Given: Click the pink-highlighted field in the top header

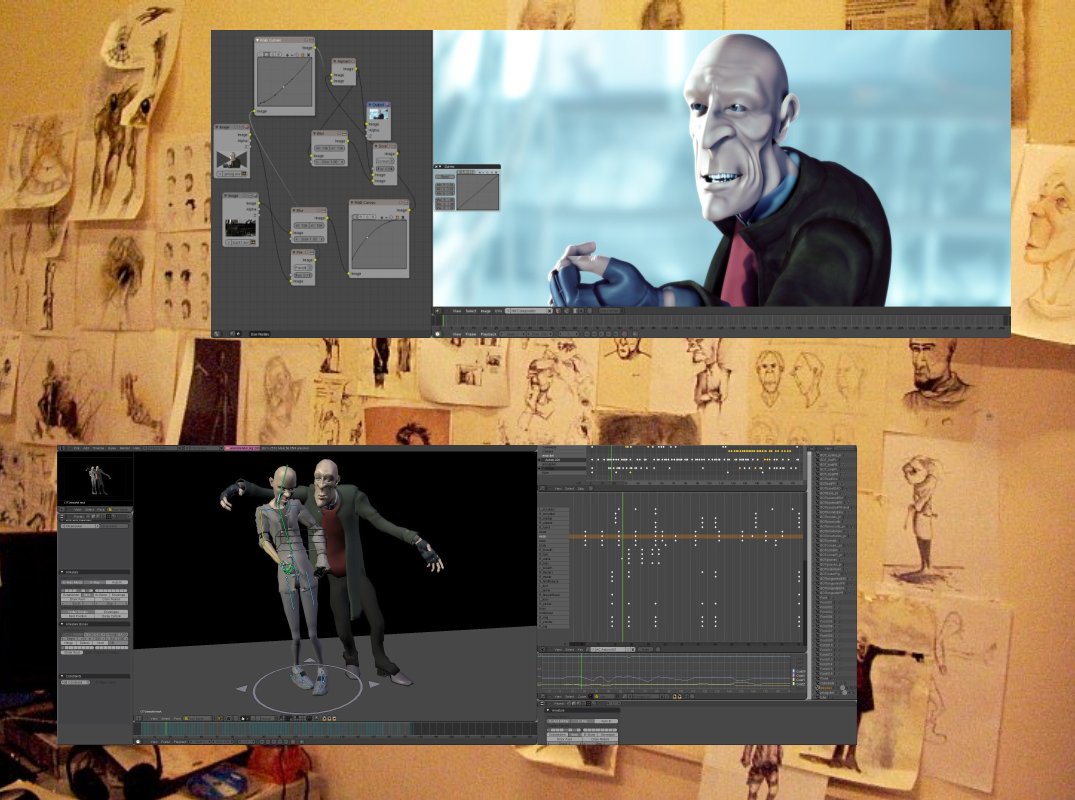Looking at the screenshot, I should (x=242, y=448).
